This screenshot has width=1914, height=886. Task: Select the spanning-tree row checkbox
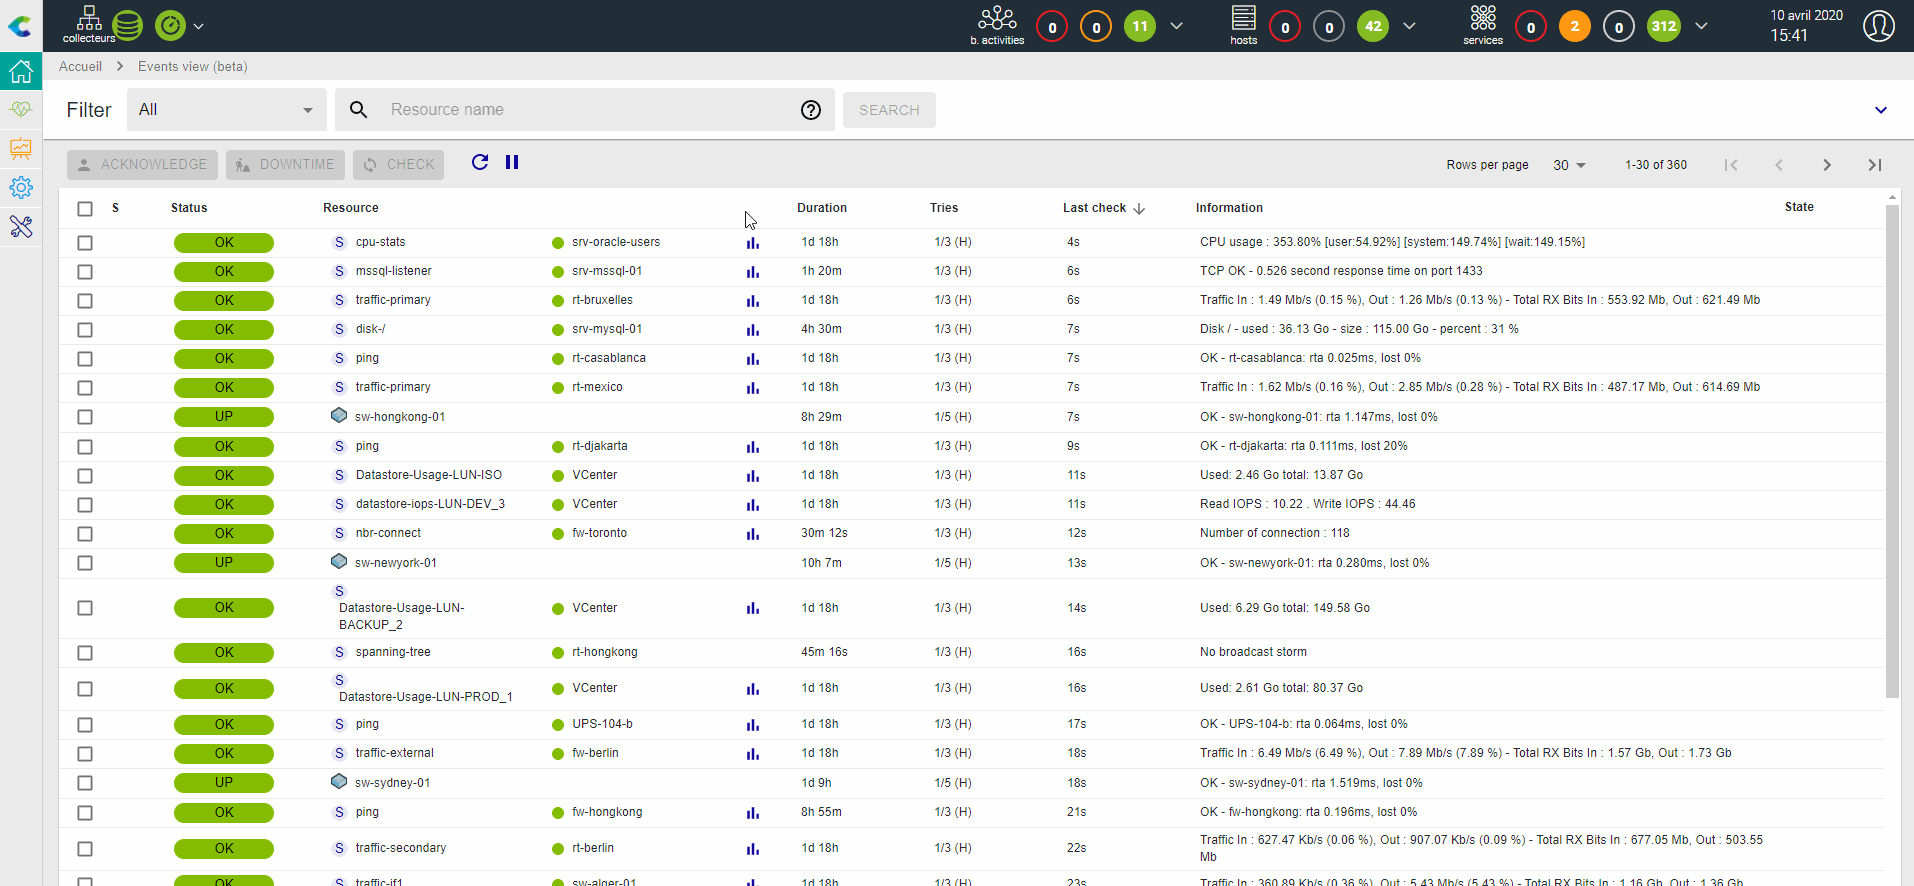tap(85, 653)
